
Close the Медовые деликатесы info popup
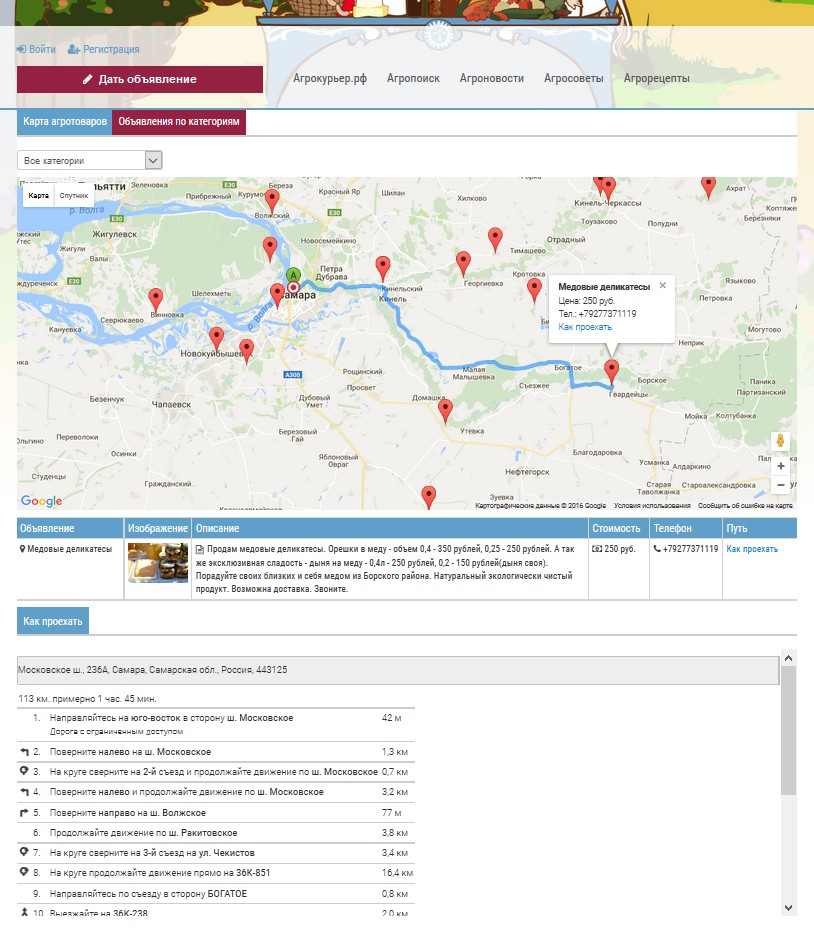coord(663,285)
